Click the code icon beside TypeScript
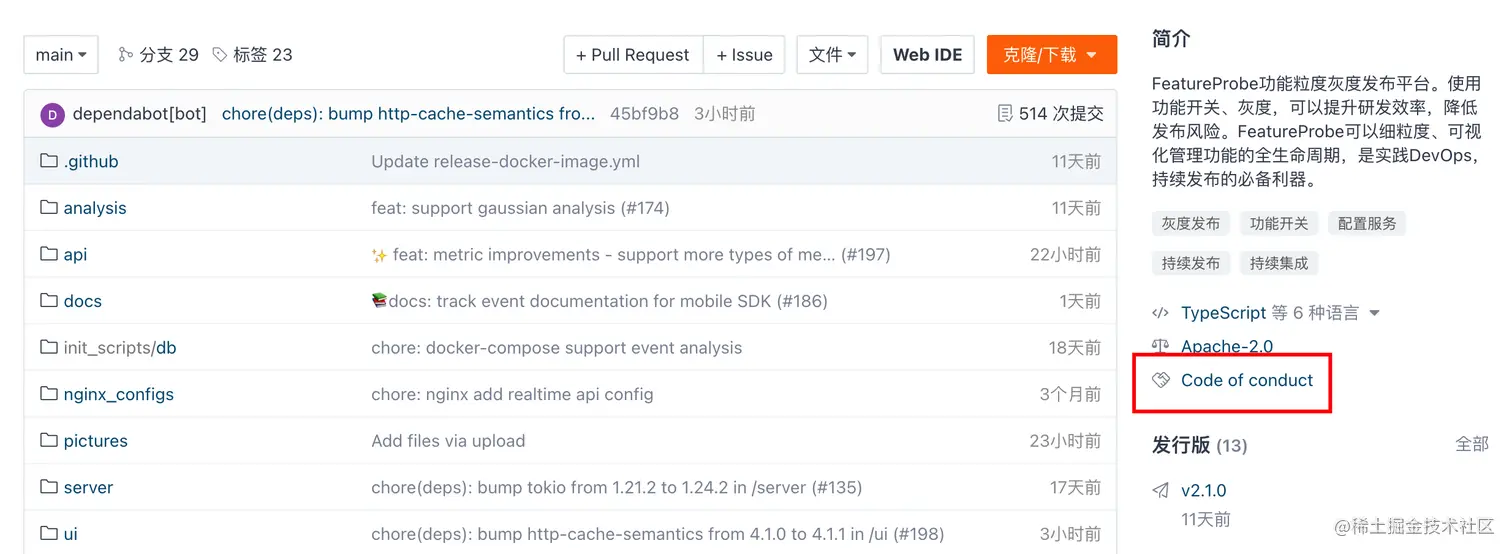The height and width of the screenshot is (554, 1512). [1161, 313]
